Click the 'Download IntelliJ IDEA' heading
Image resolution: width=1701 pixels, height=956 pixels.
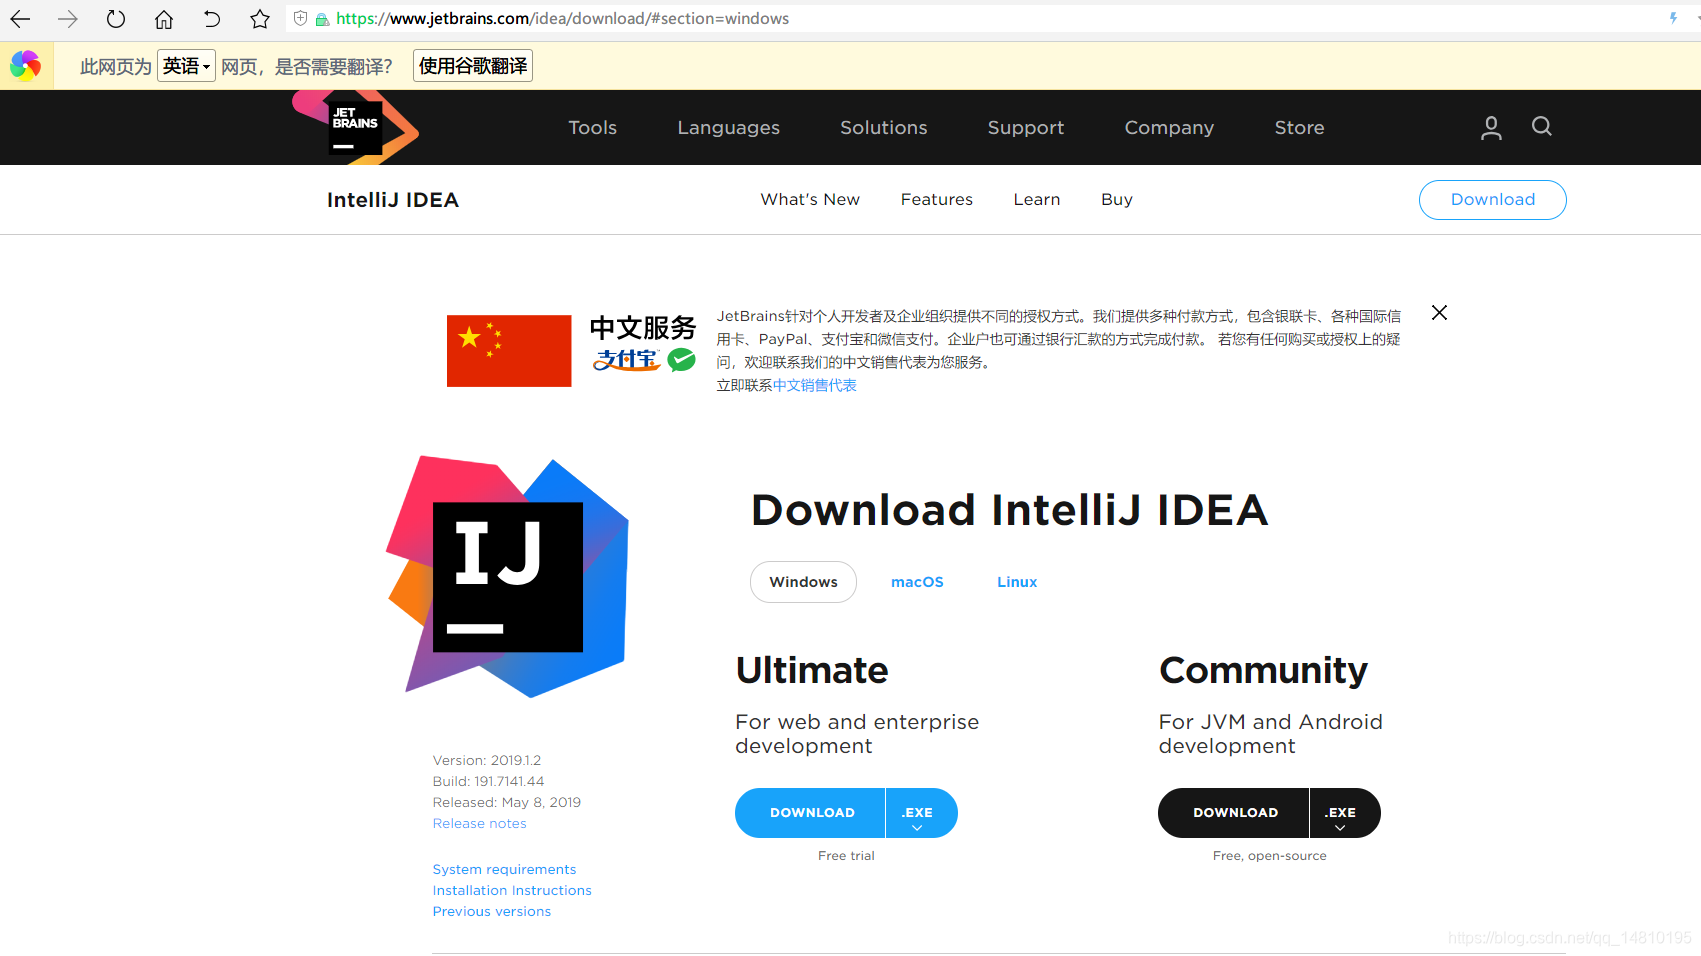click(x=1010, y=510)
